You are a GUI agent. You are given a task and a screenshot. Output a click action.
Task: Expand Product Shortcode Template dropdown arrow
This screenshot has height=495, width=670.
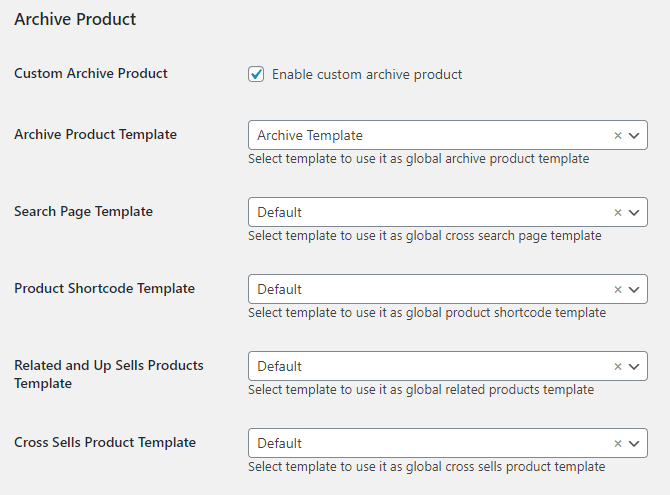click(x=634, y=289)
